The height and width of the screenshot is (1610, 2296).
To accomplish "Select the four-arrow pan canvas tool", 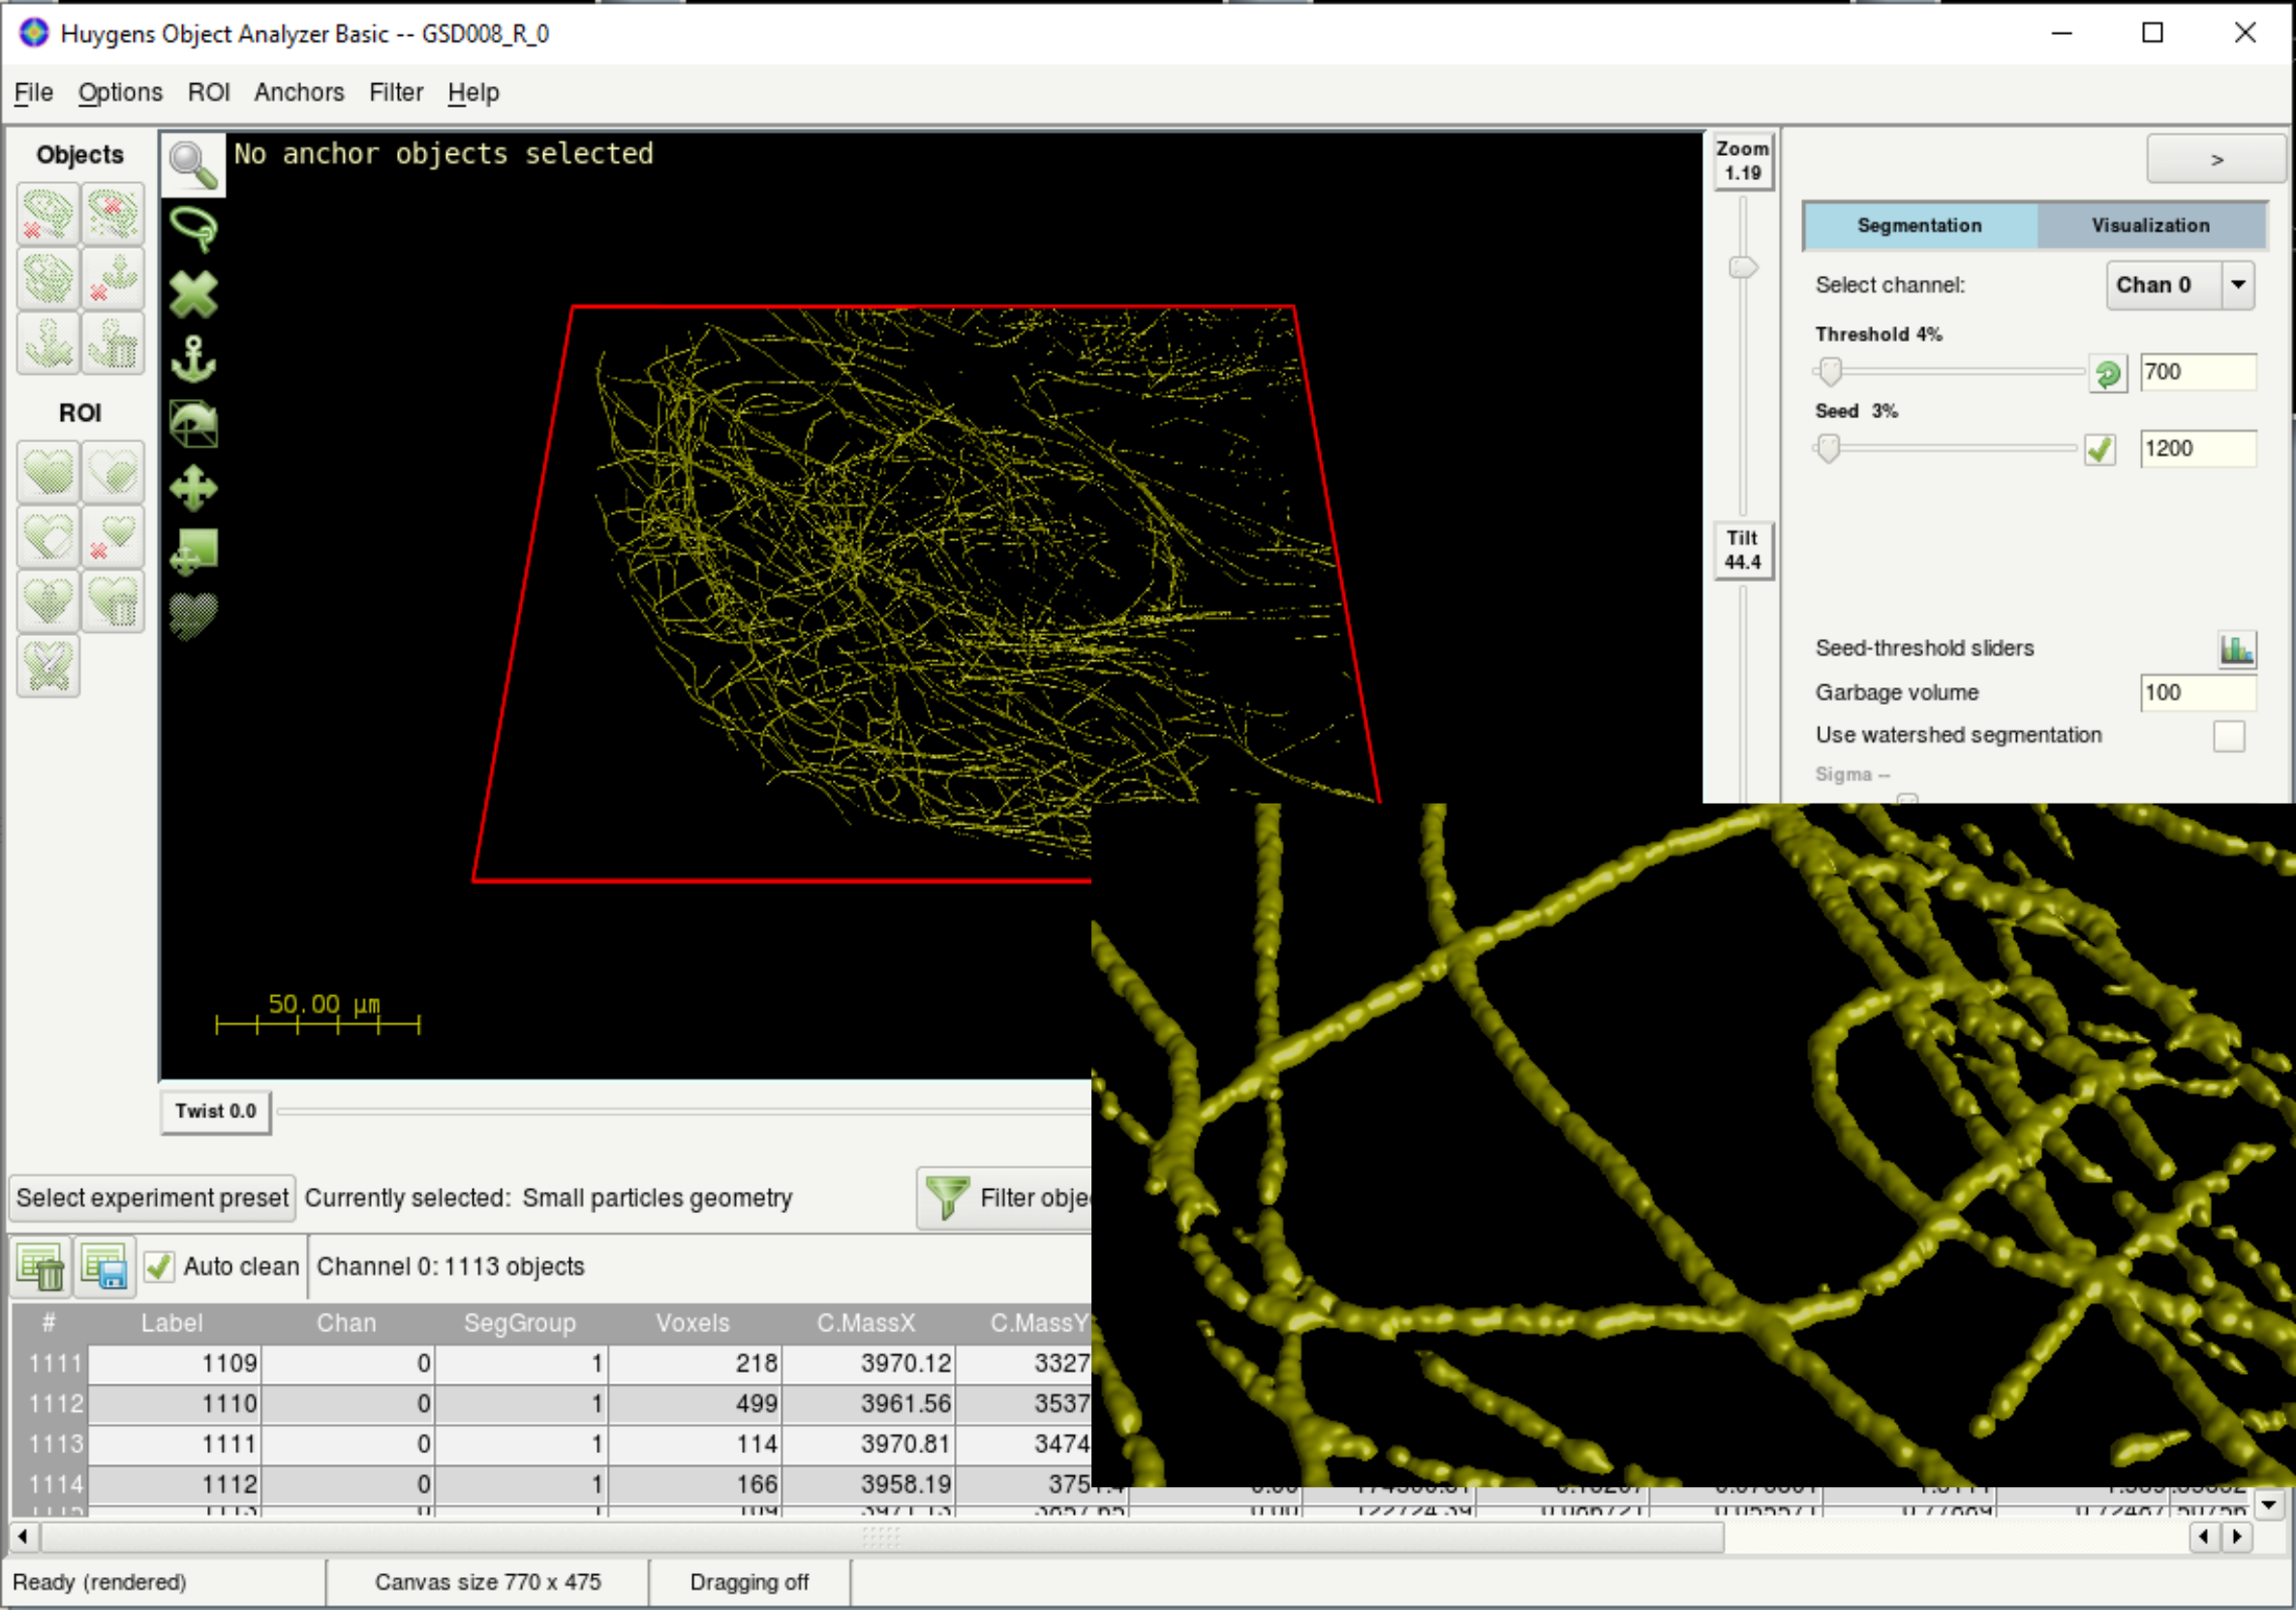I will pyautogui.click(x=193, y=489).
